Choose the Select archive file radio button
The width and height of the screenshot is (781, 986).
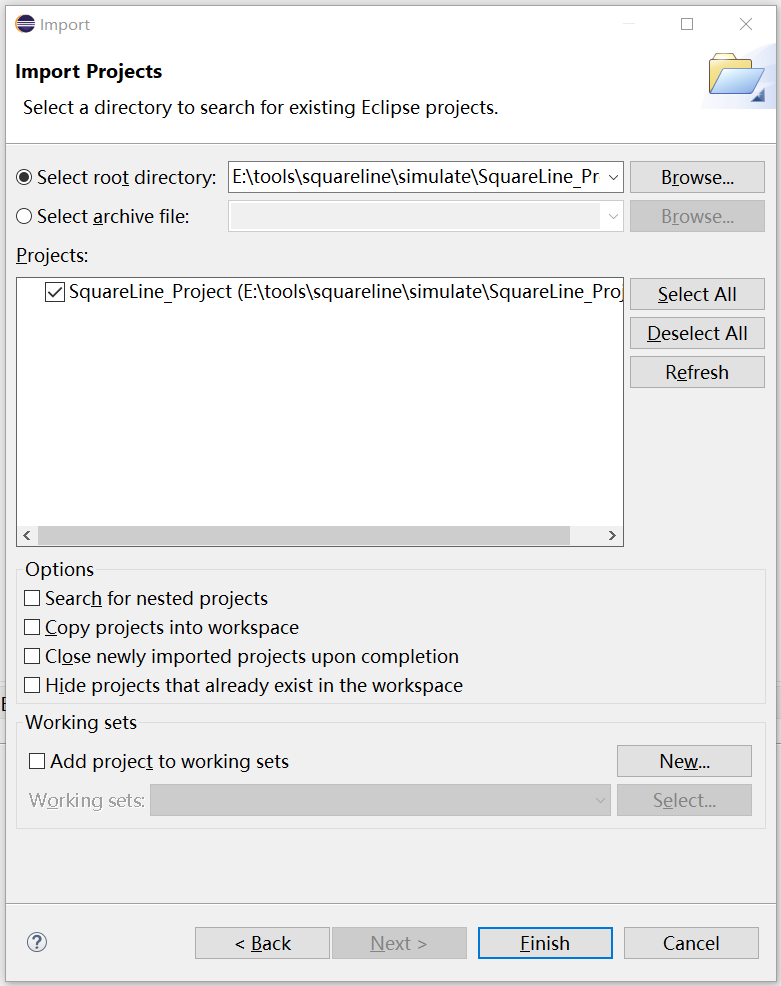coord(24,216)
